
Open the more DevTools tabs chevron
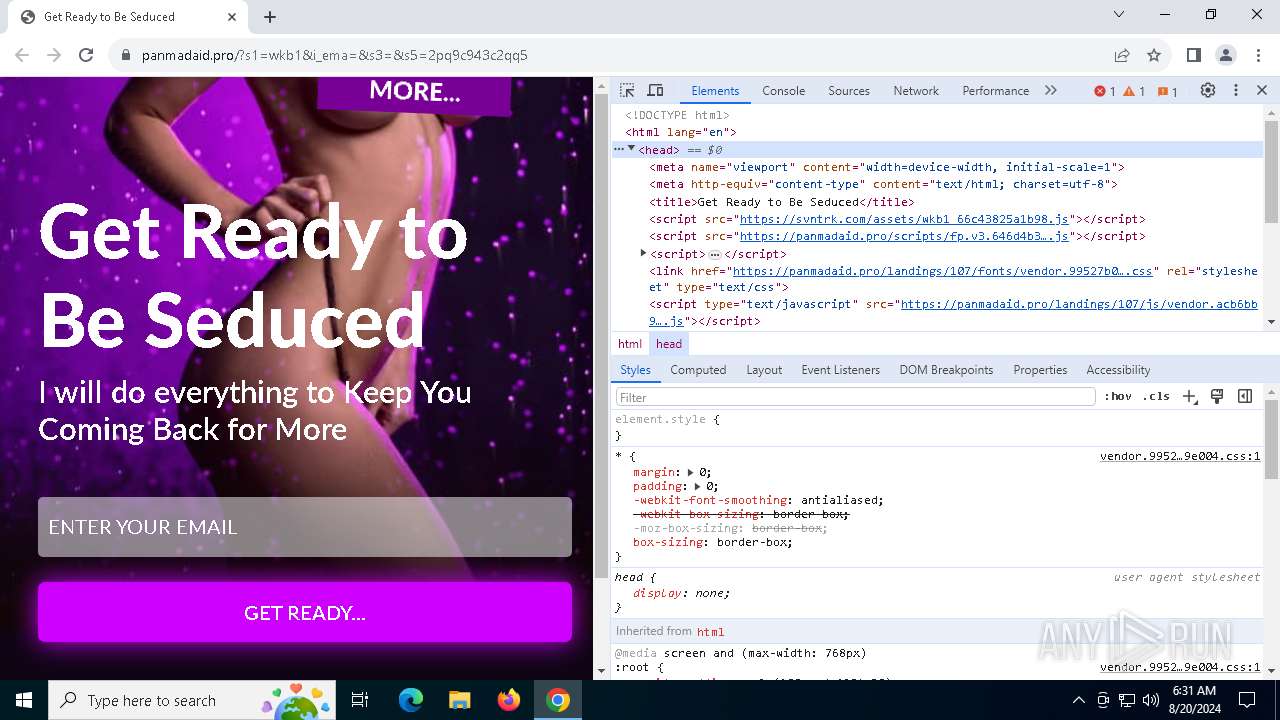(x=1050, y=90)
